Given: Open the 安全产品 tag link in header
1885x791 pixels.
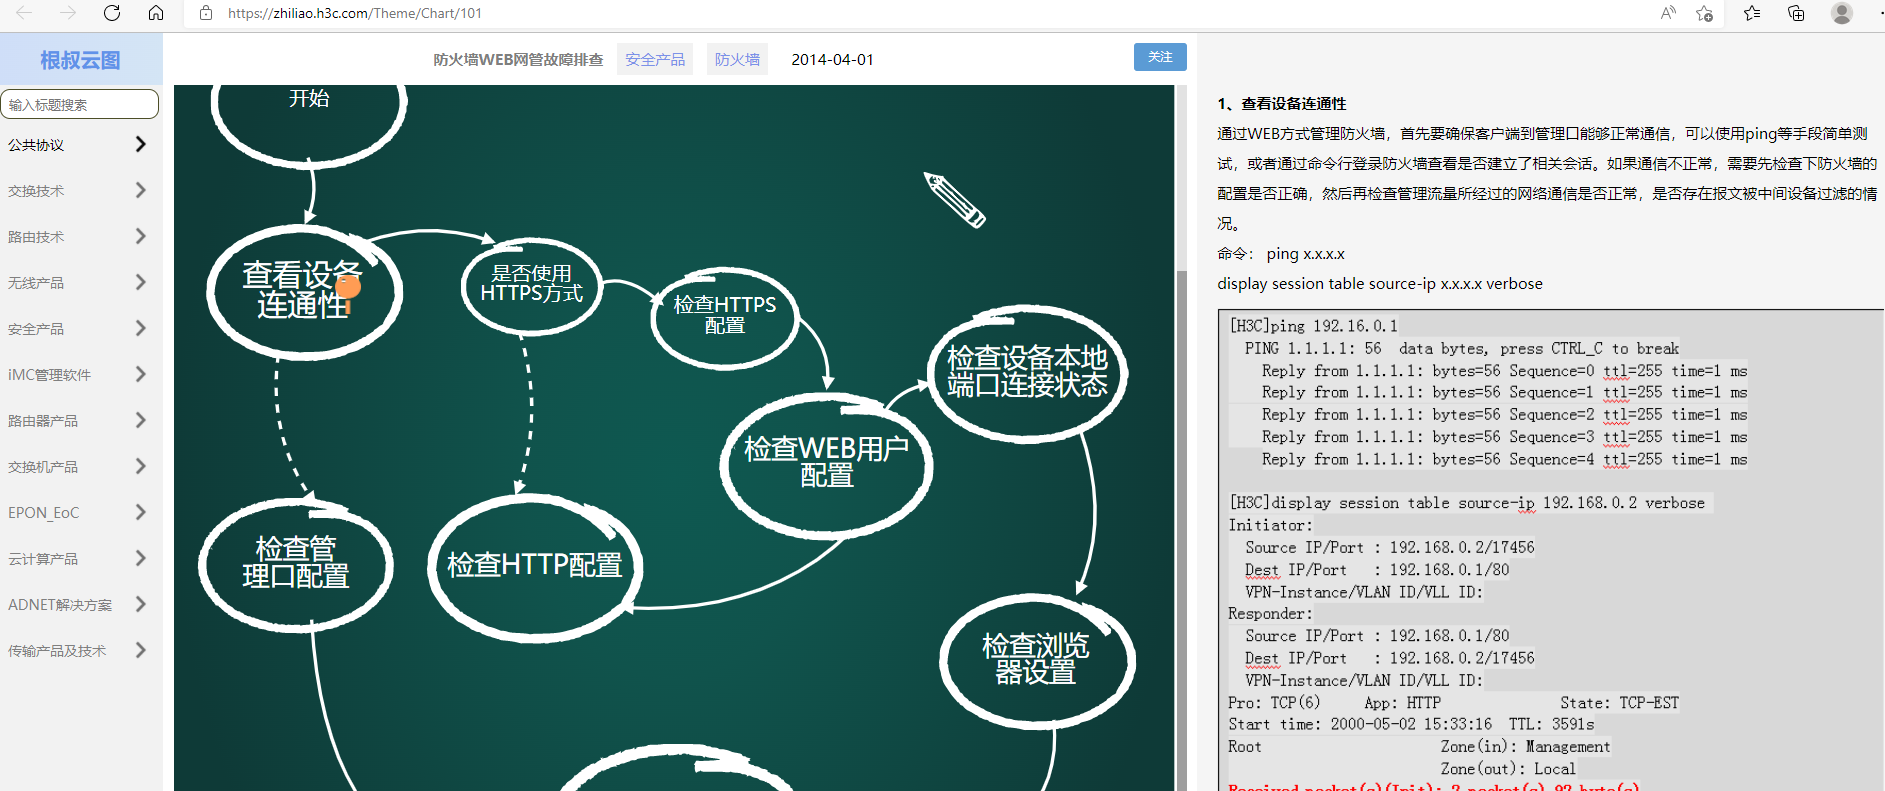Looking at the screenshot, I should pyautogui.click(x=655, y=59).
